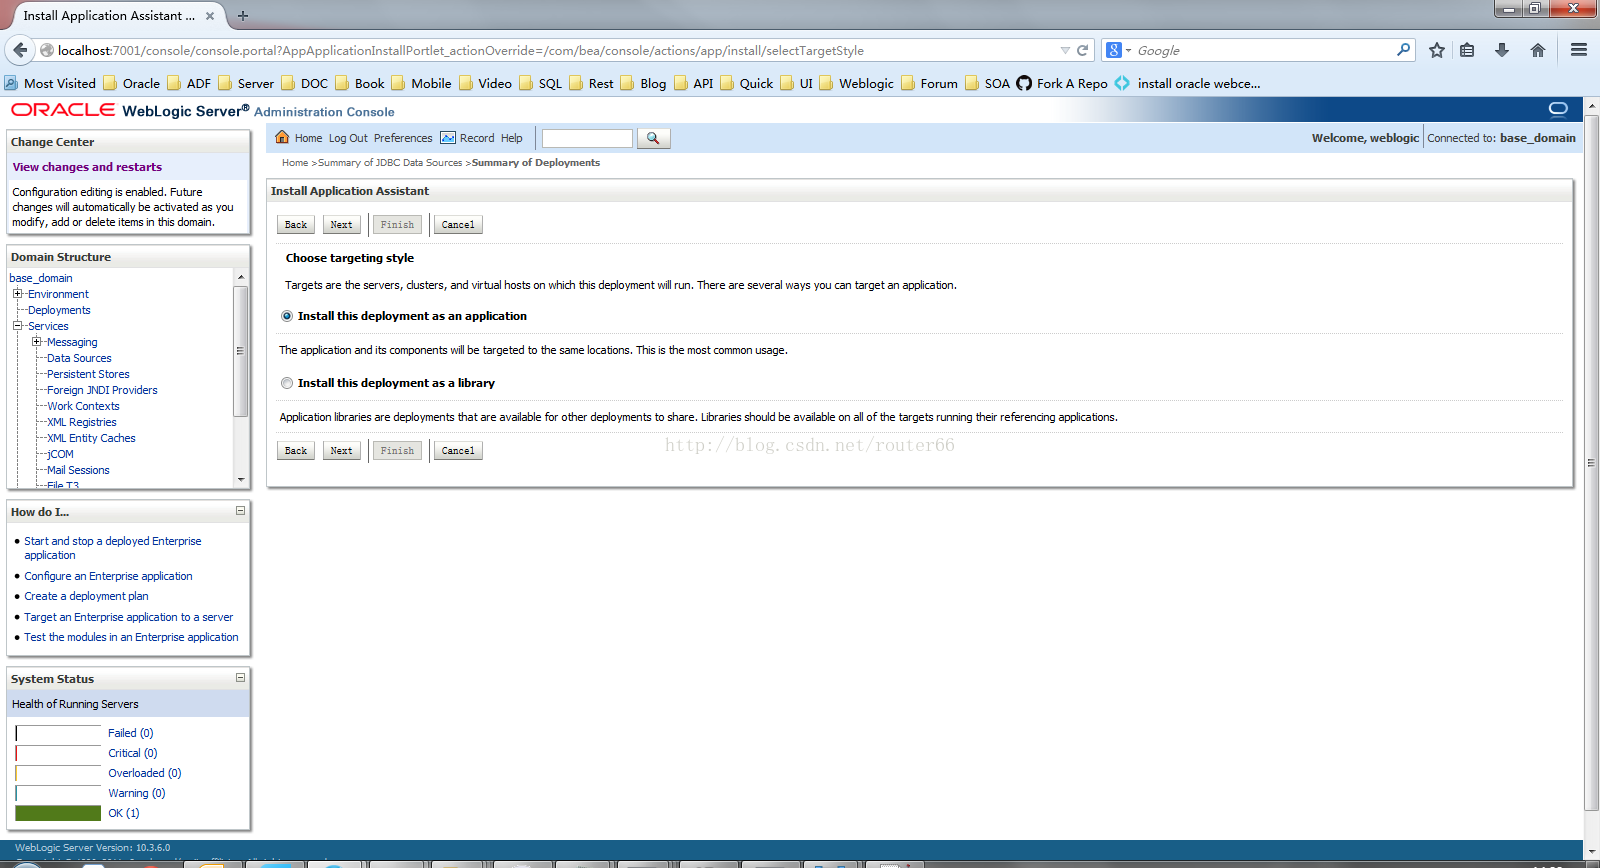Click Log Out link
The image size is (1600, 868).
click(348, 138)
